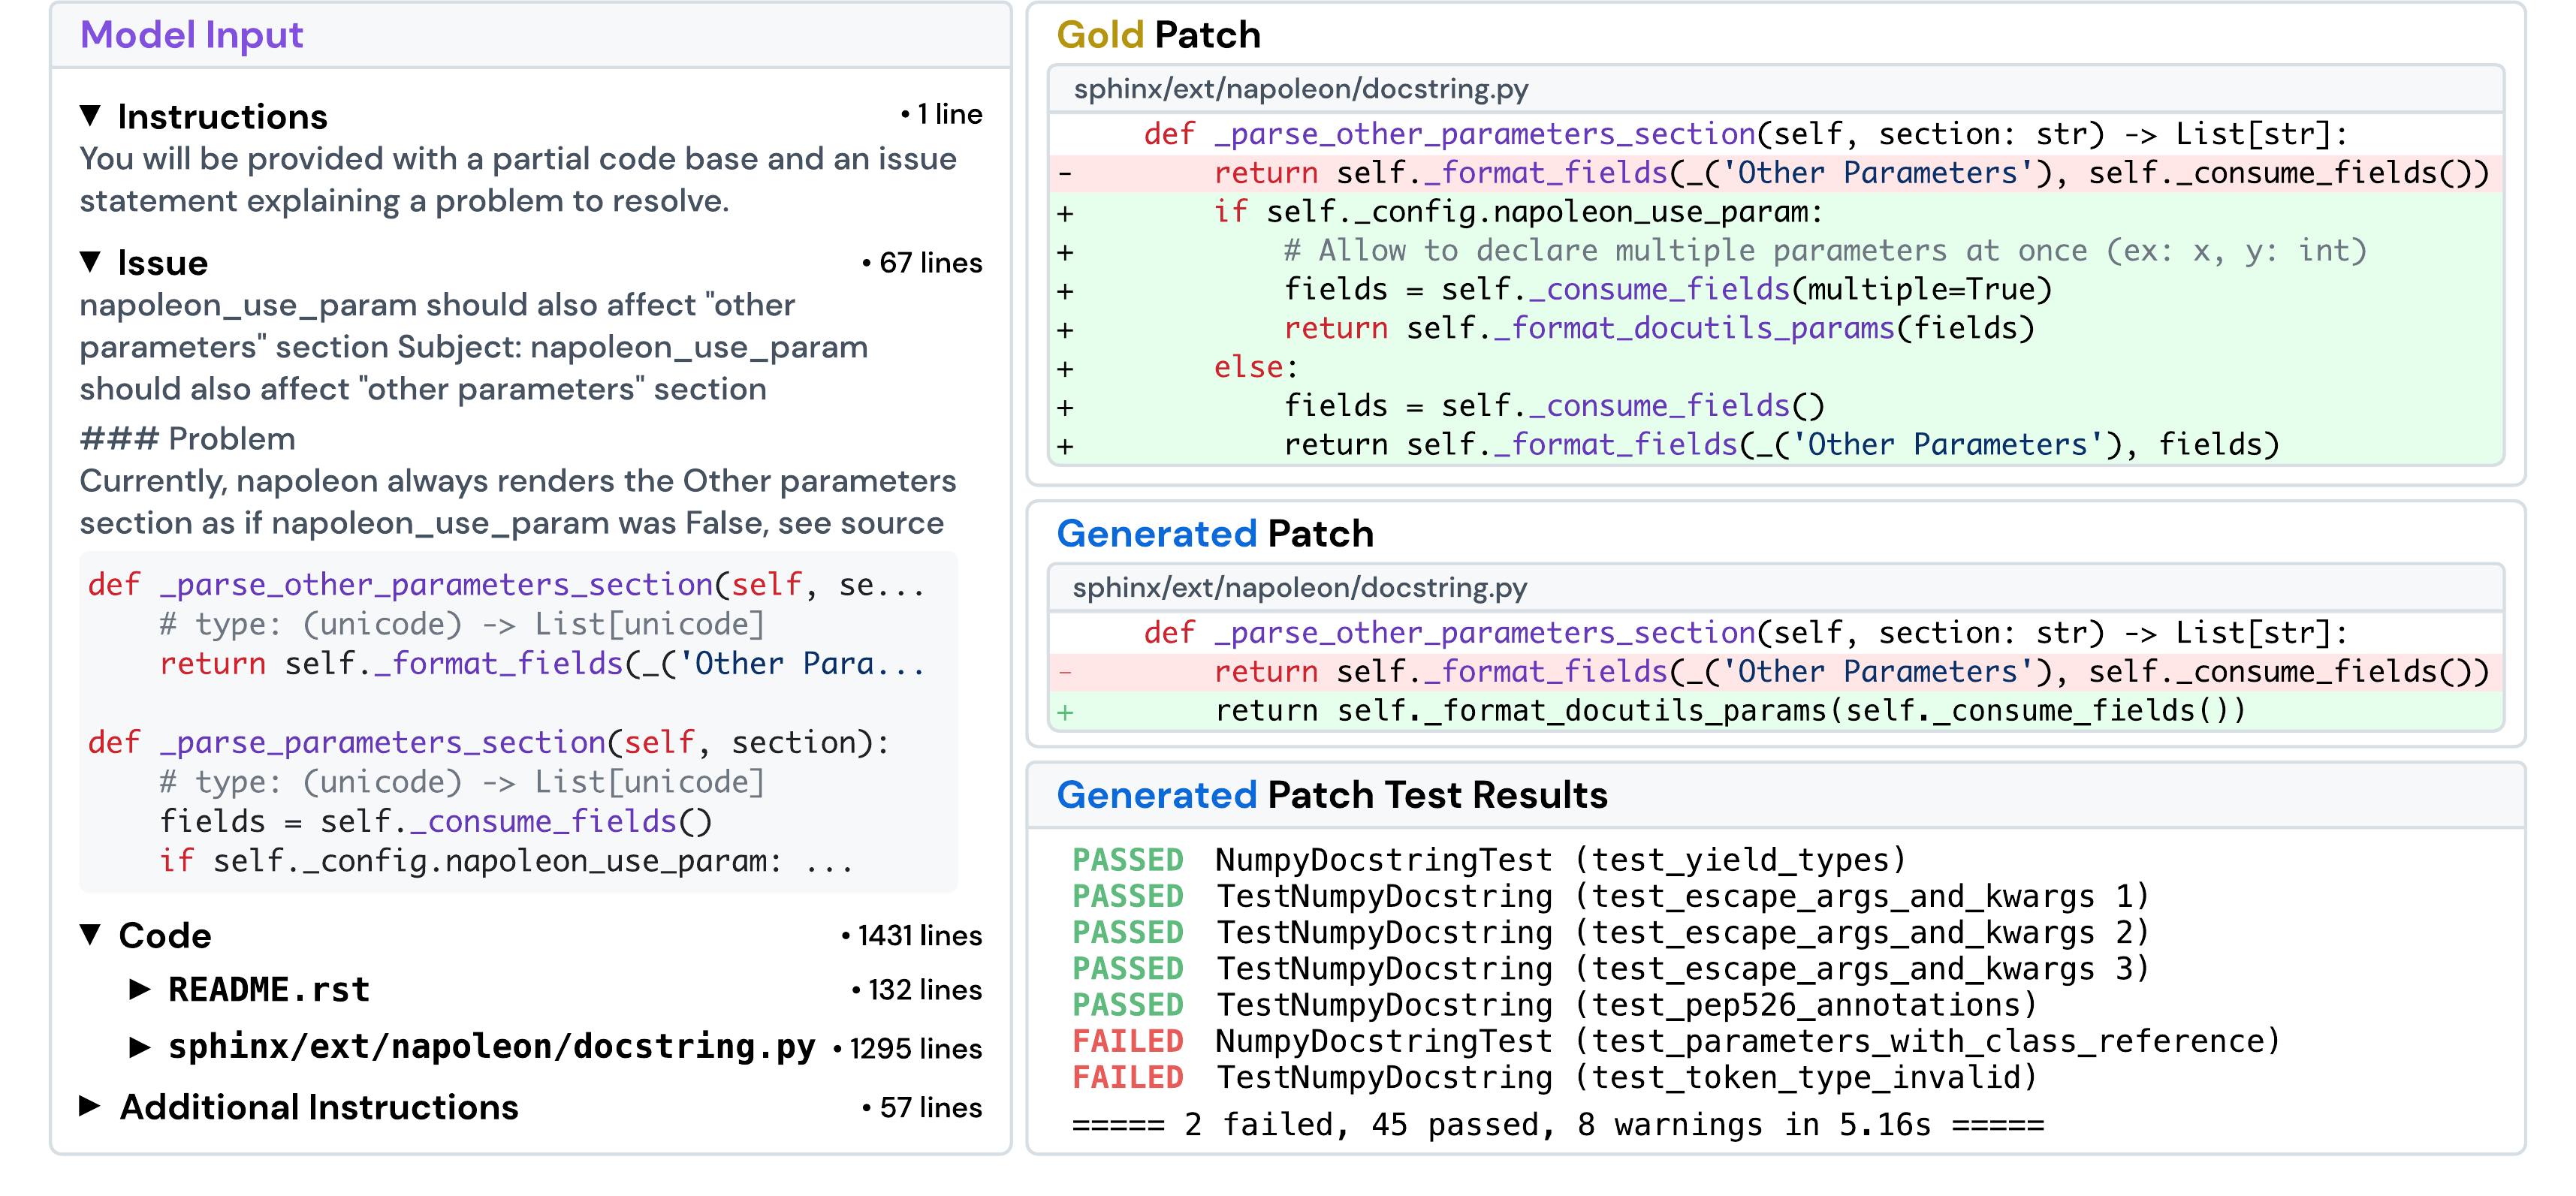Image resolution: width=2576 pixels, height=1196 pixels.
Task: Click the PASSED test_escape_args_and_kwargs 3 row
Action: pos(1610,969)
